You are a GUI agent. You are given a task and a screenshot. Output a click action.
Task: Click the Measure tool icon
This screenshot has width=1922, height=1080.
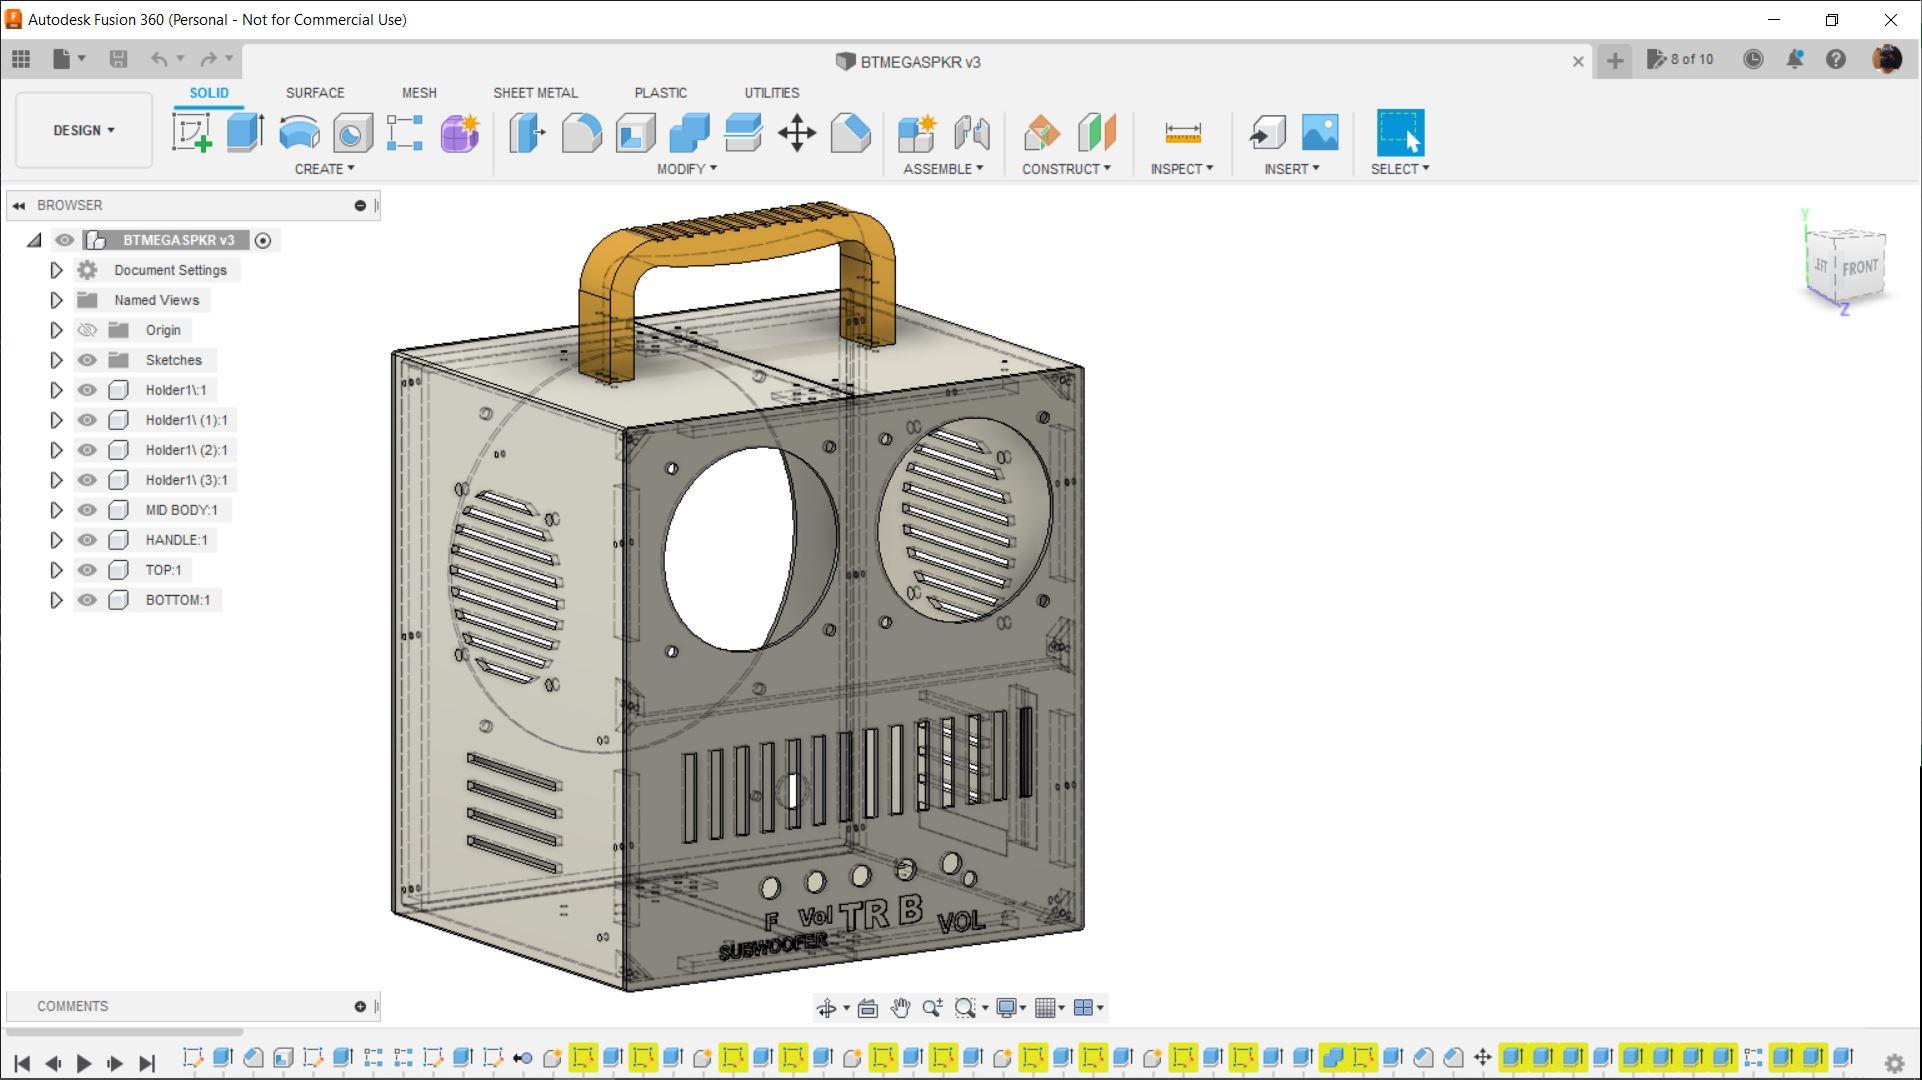pos(1182,133)
